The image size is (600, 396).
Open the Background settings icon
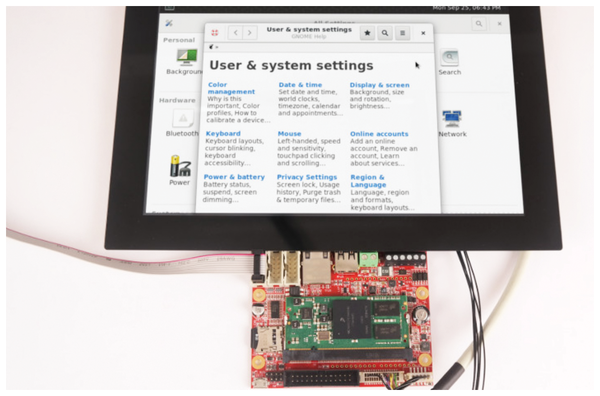click(x=186, y=57)
